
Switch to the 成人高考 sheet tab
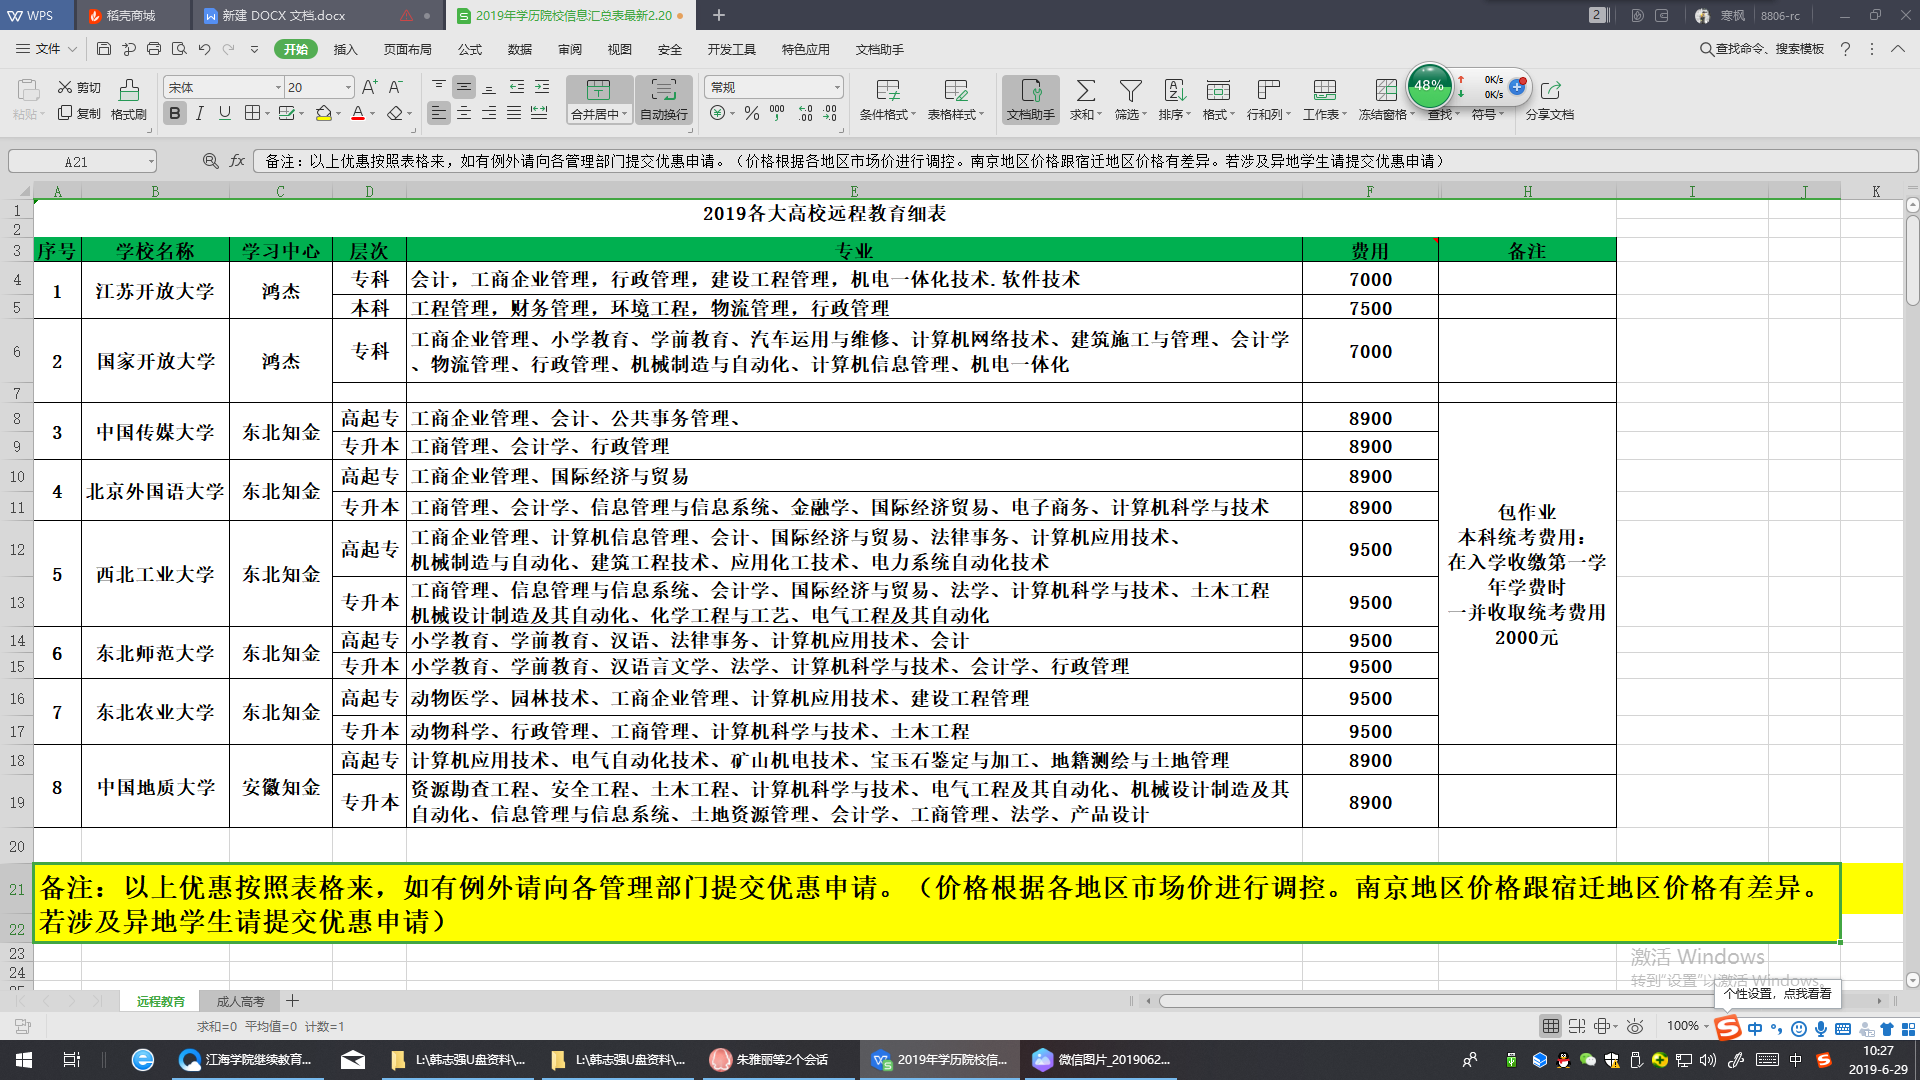coord(240,1001)
